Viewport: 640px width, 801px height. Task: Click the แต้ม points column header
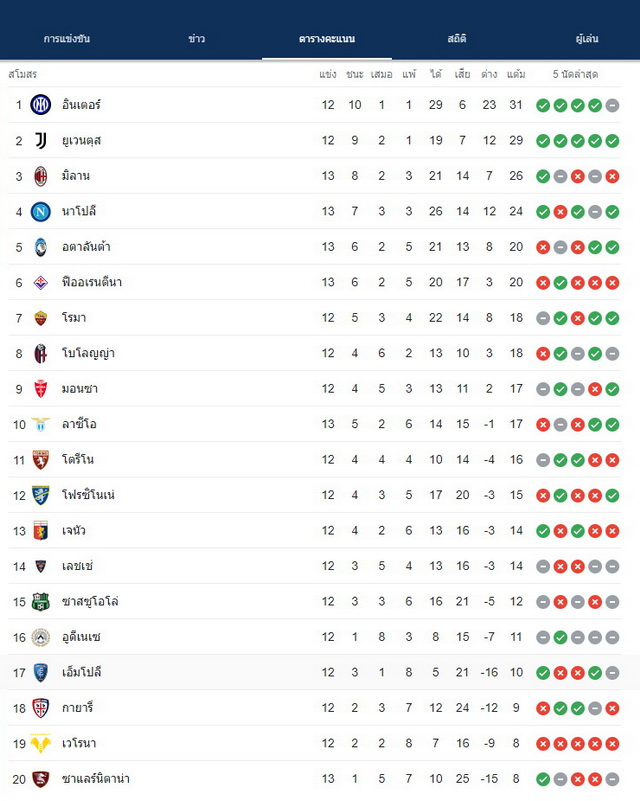tap(516, 75)
